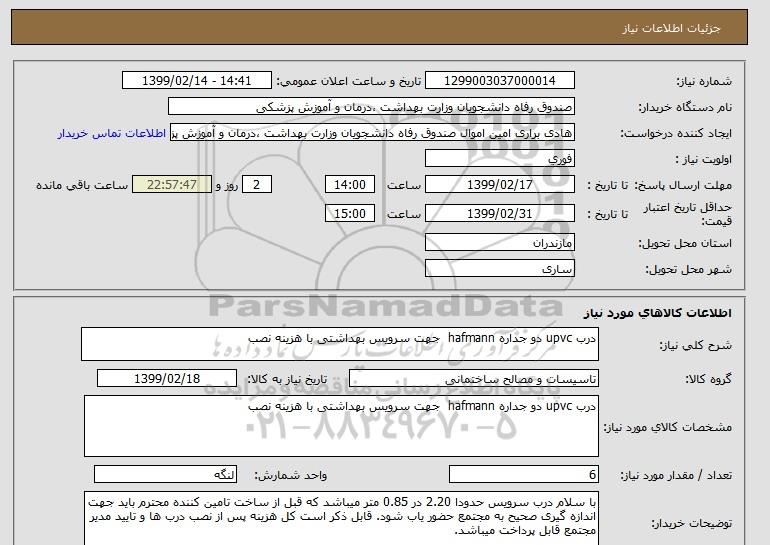Click label حداقل تاریخ اعتبار قیمت
The height and width of the screenshot is (545, 770).
click(688, 214)
